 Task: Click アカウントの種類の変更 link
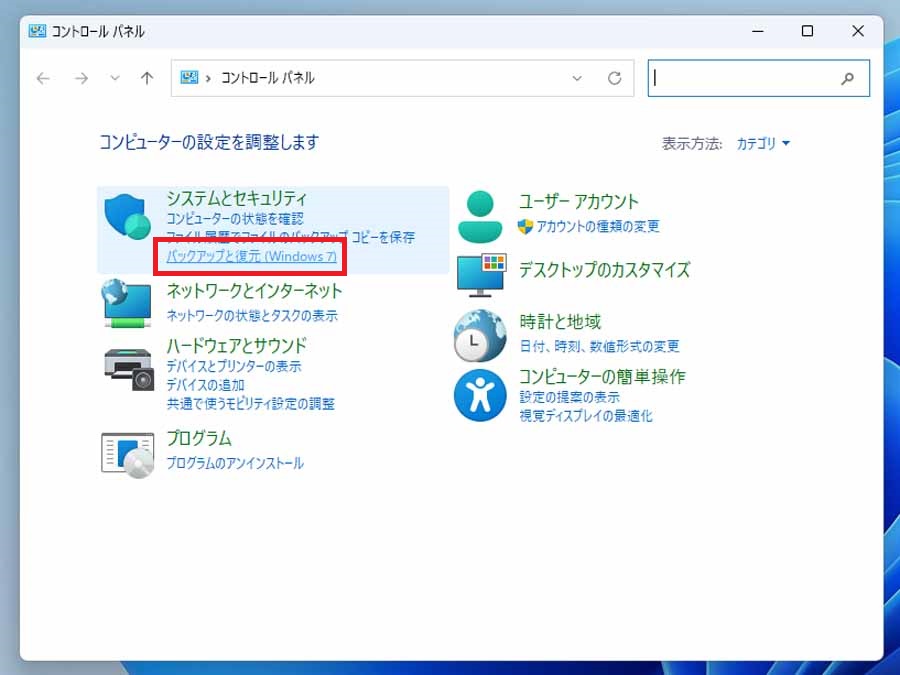(x=598, y=226)
